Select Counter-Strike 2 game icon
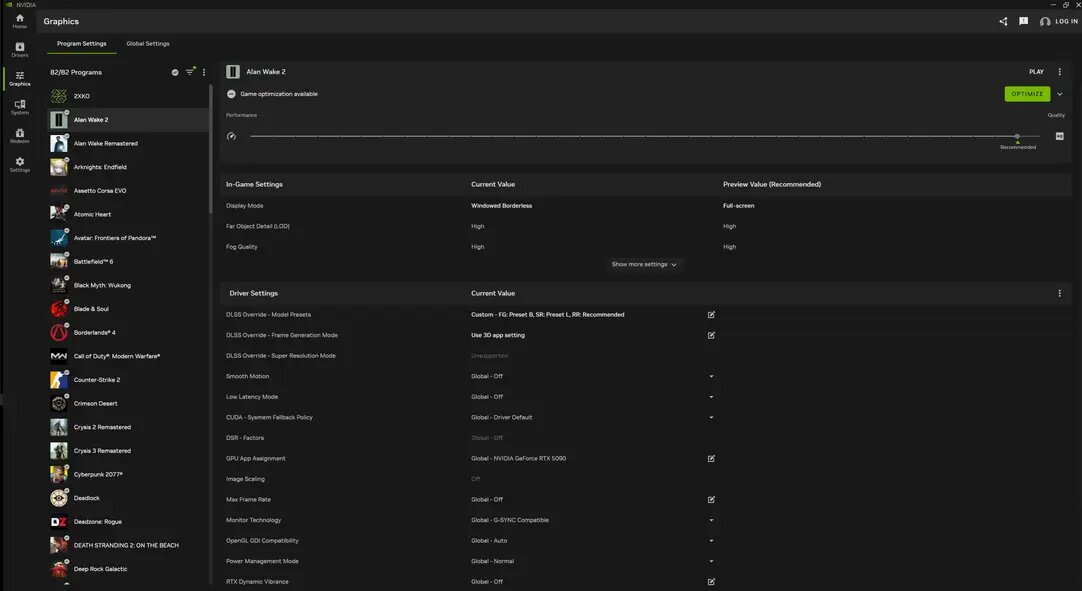This screenshot has width=1082, height=591. [59, 380]
